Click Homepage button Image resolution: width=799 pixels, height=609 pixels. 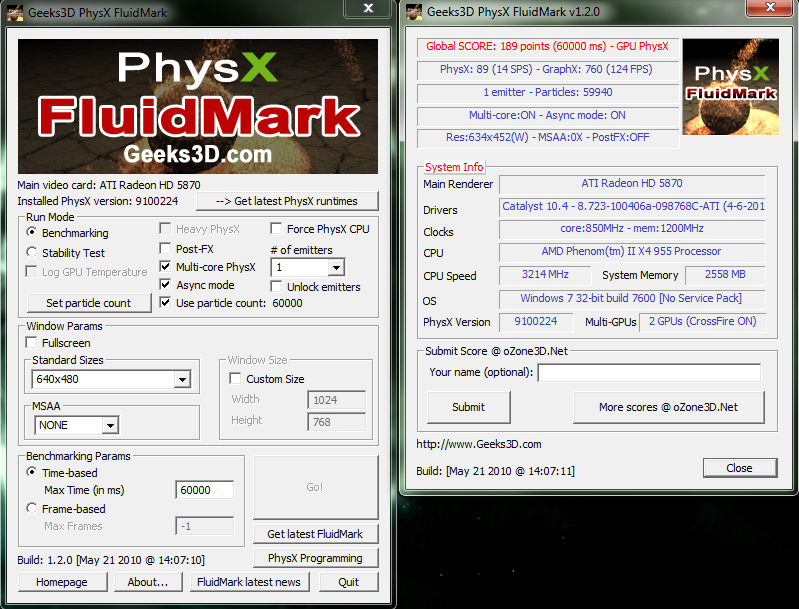62,582
